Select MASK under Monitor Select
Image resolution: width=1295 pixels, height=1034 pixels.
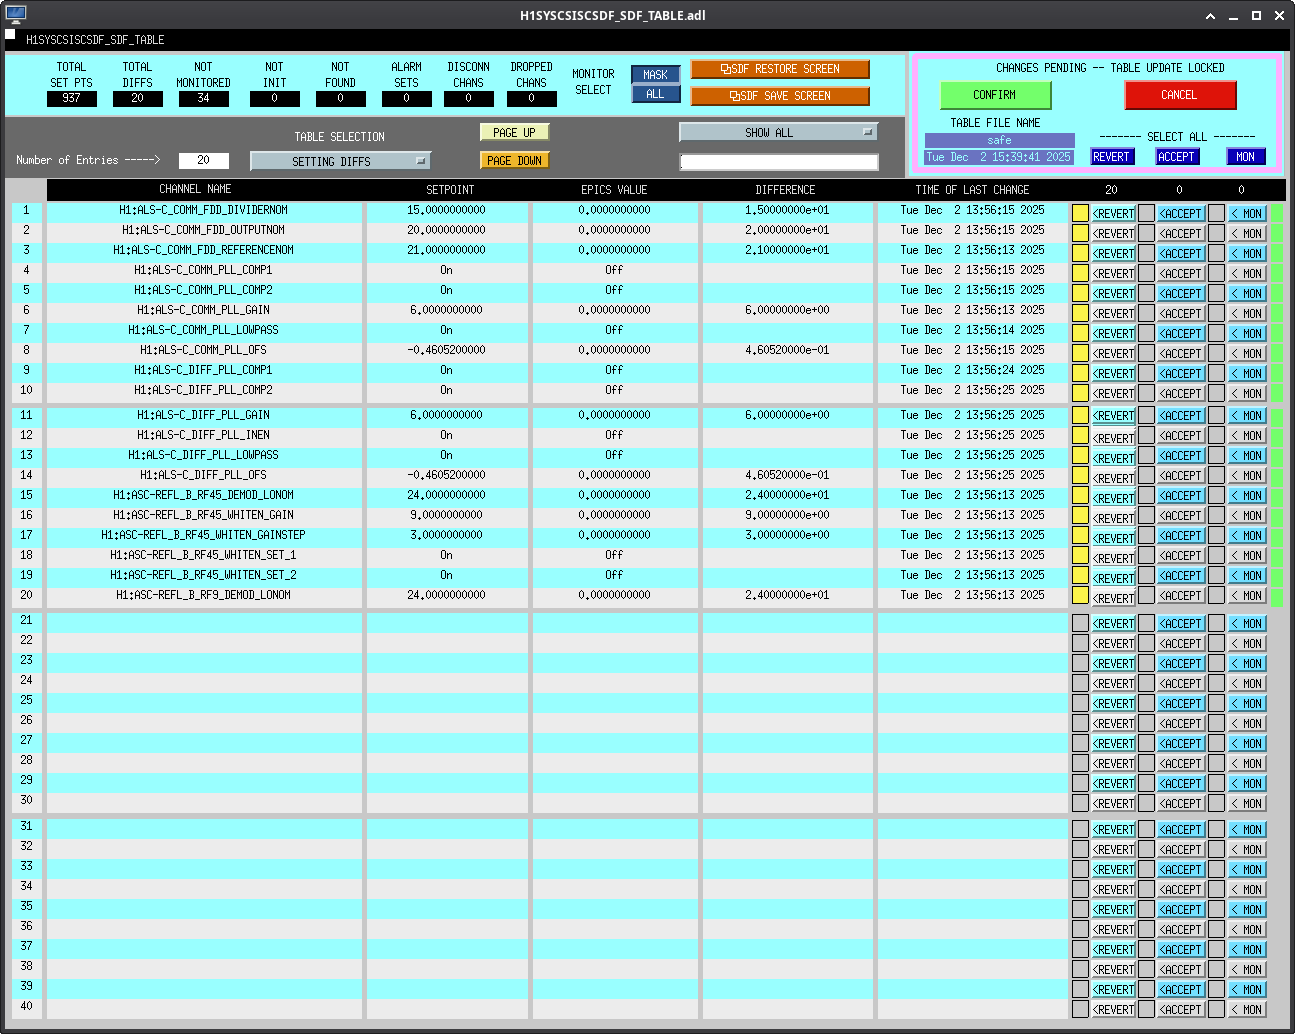click(x=655, y=75)
